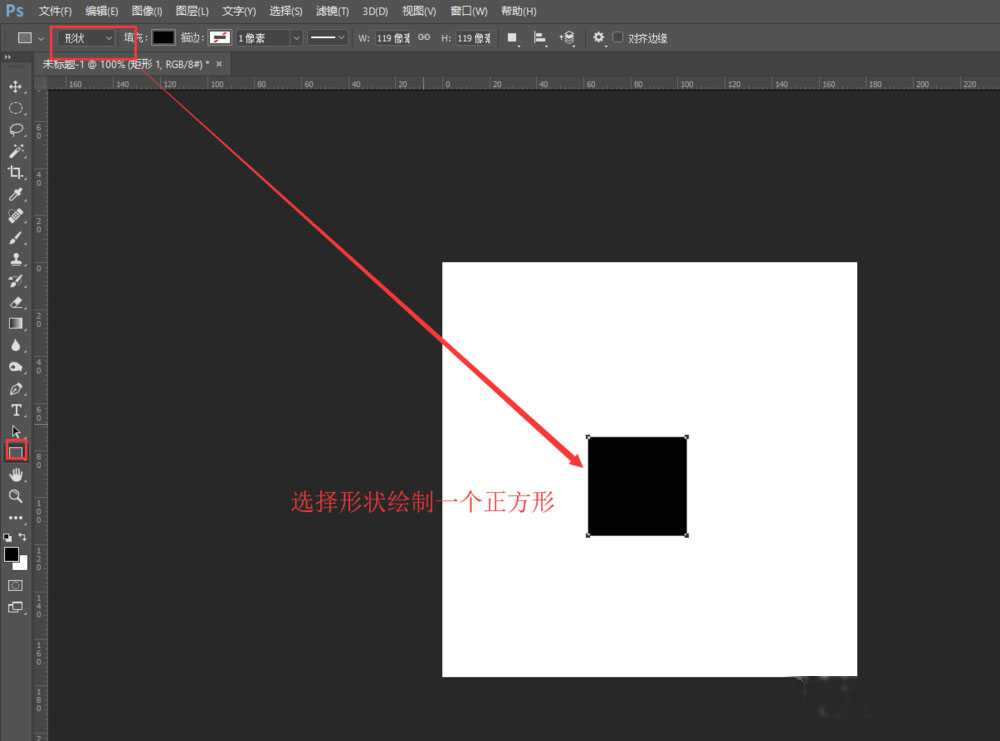Open the shape geometry settings gear

coord(598,37)
